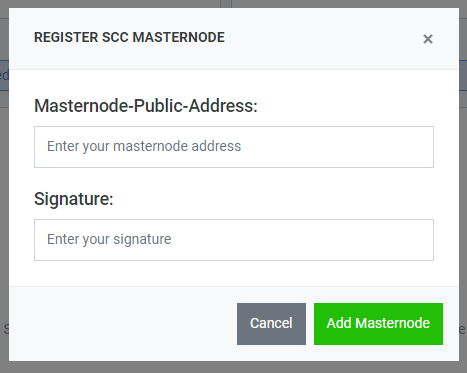The image size is (467, 373).
Task: Click the Masternode-Public-Address label
Action: tap(146, 106)
